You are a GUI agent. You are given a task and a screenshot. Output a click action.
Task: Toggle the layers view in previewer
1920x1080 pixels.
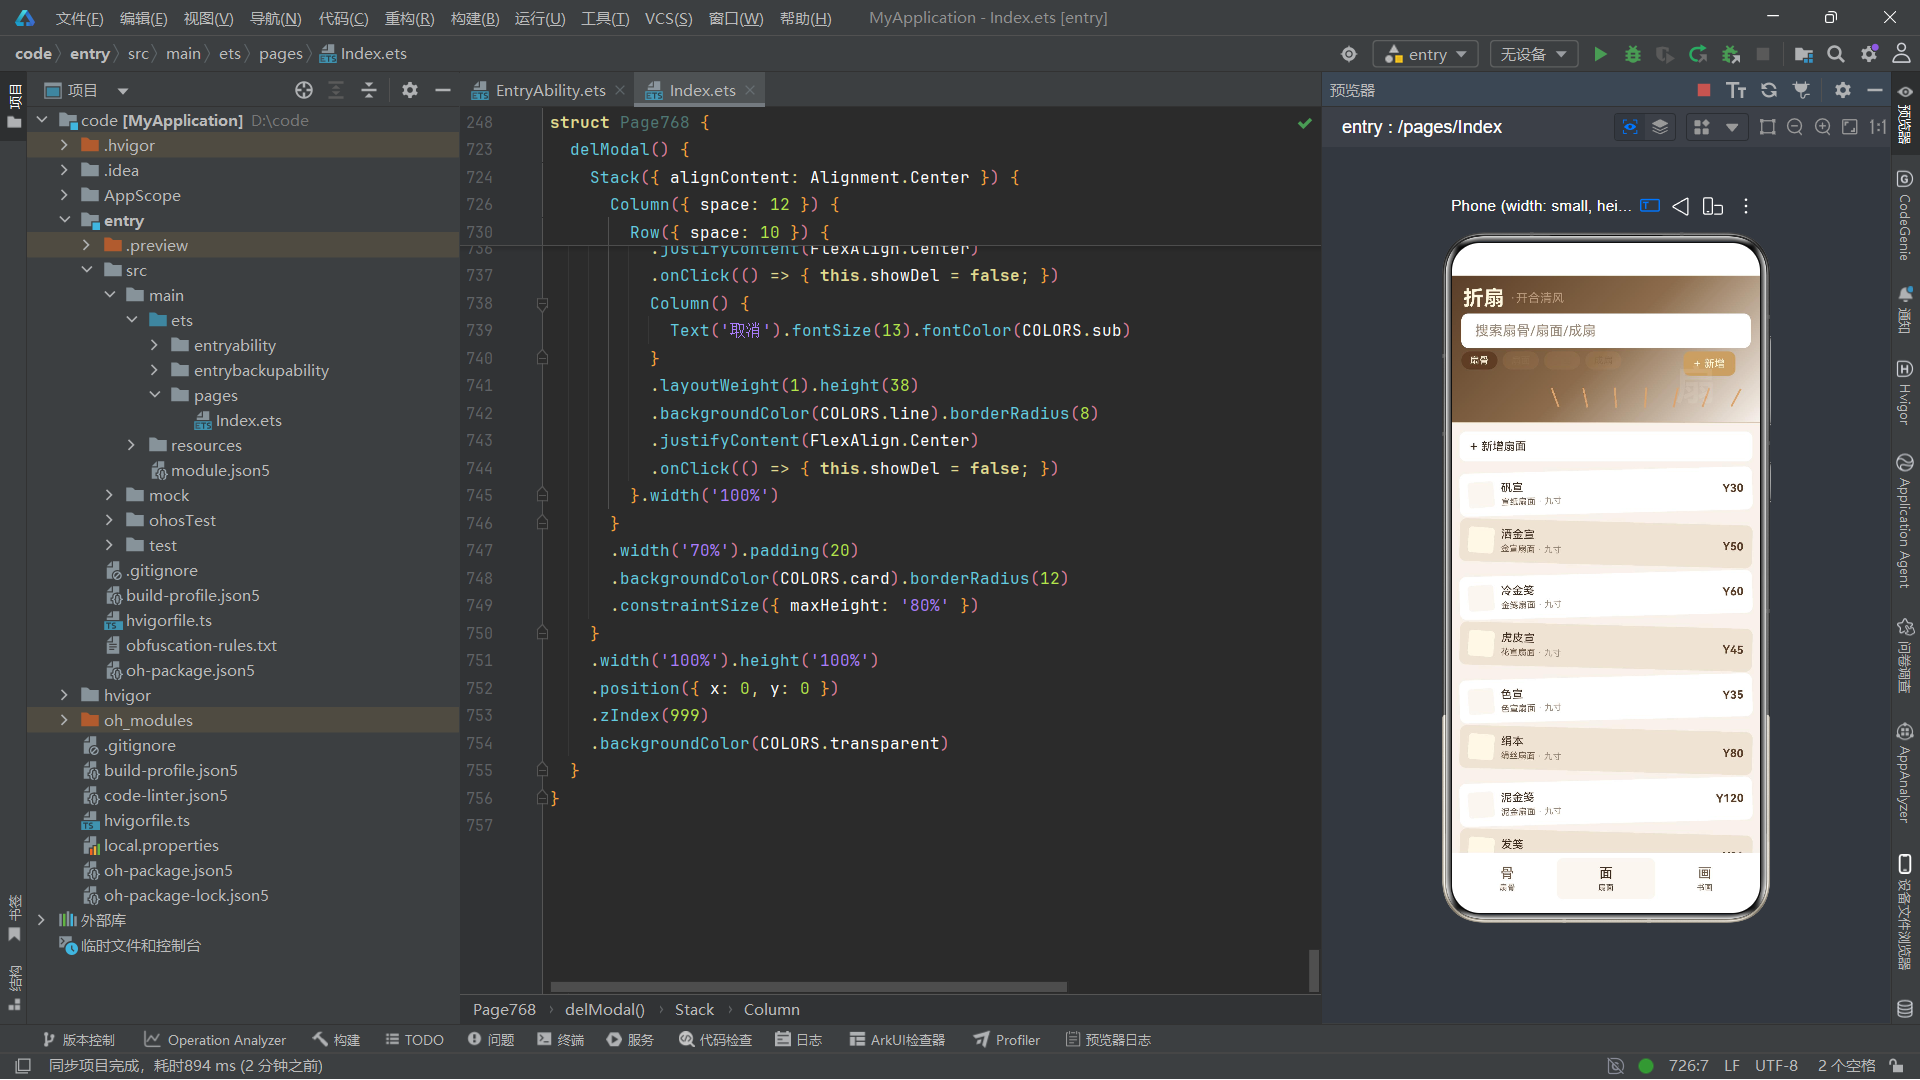coord(1660,127)
